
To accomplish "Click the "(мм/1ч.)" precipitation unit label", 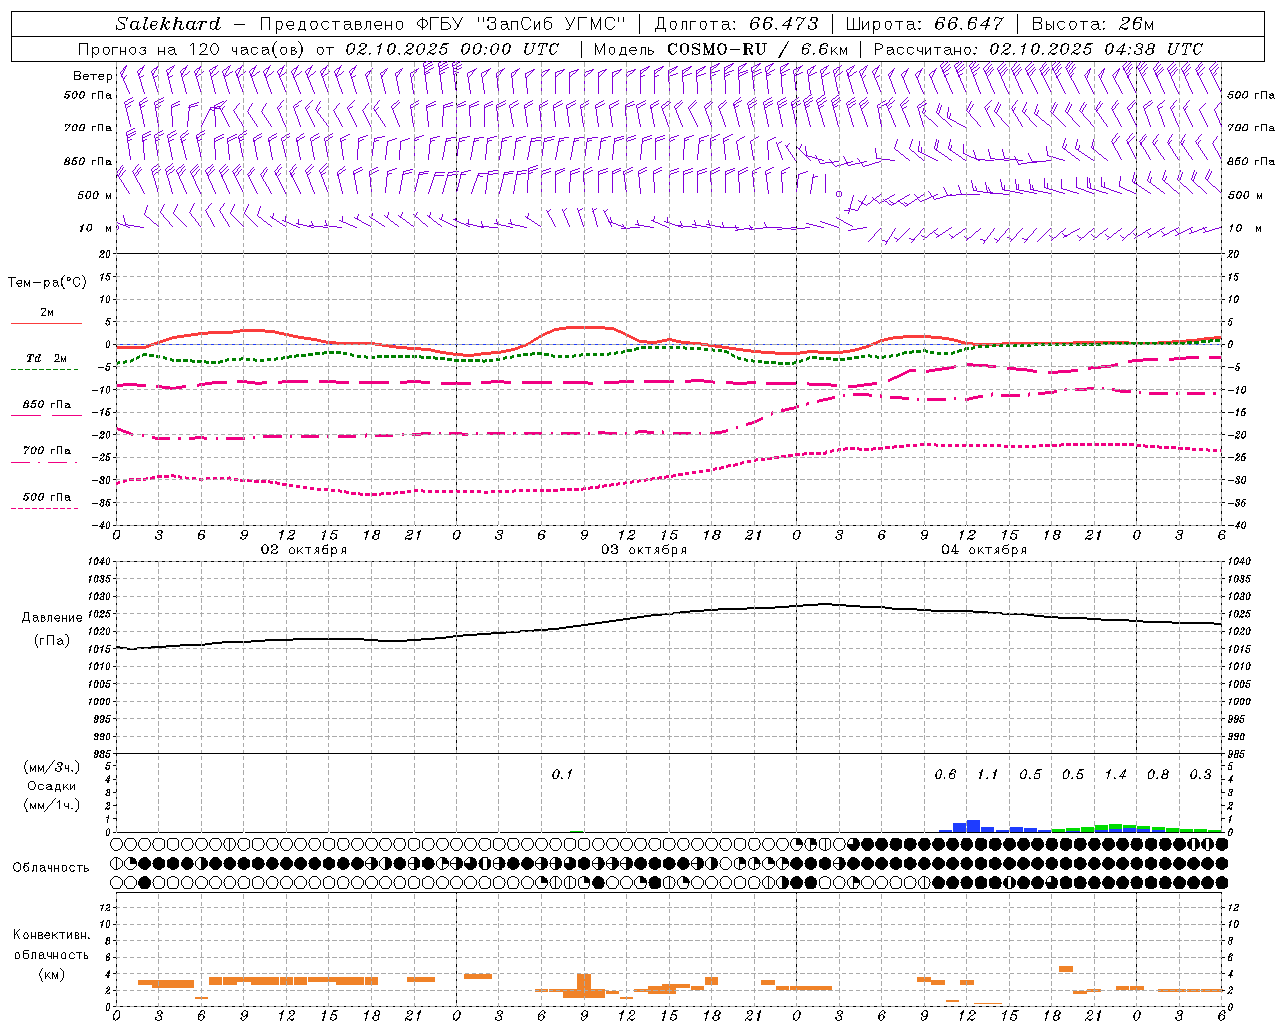I will click(x=52, y=805).
